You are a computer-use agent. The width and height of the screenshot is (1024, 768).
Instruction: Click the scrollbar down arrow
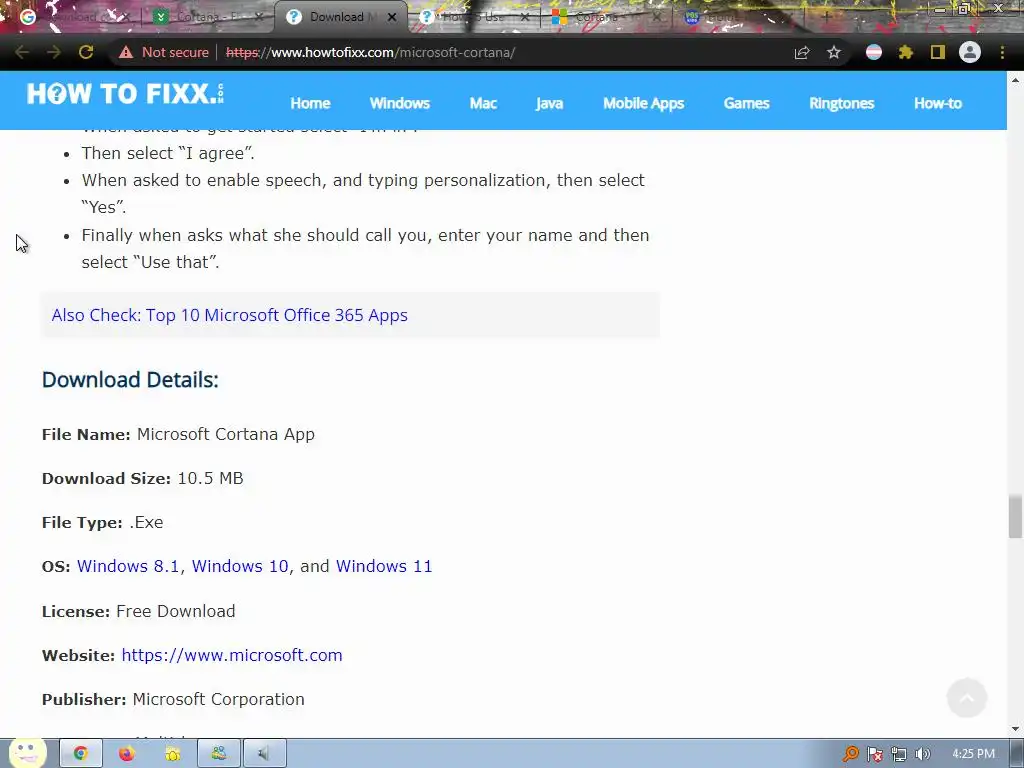click(1015, 729)
